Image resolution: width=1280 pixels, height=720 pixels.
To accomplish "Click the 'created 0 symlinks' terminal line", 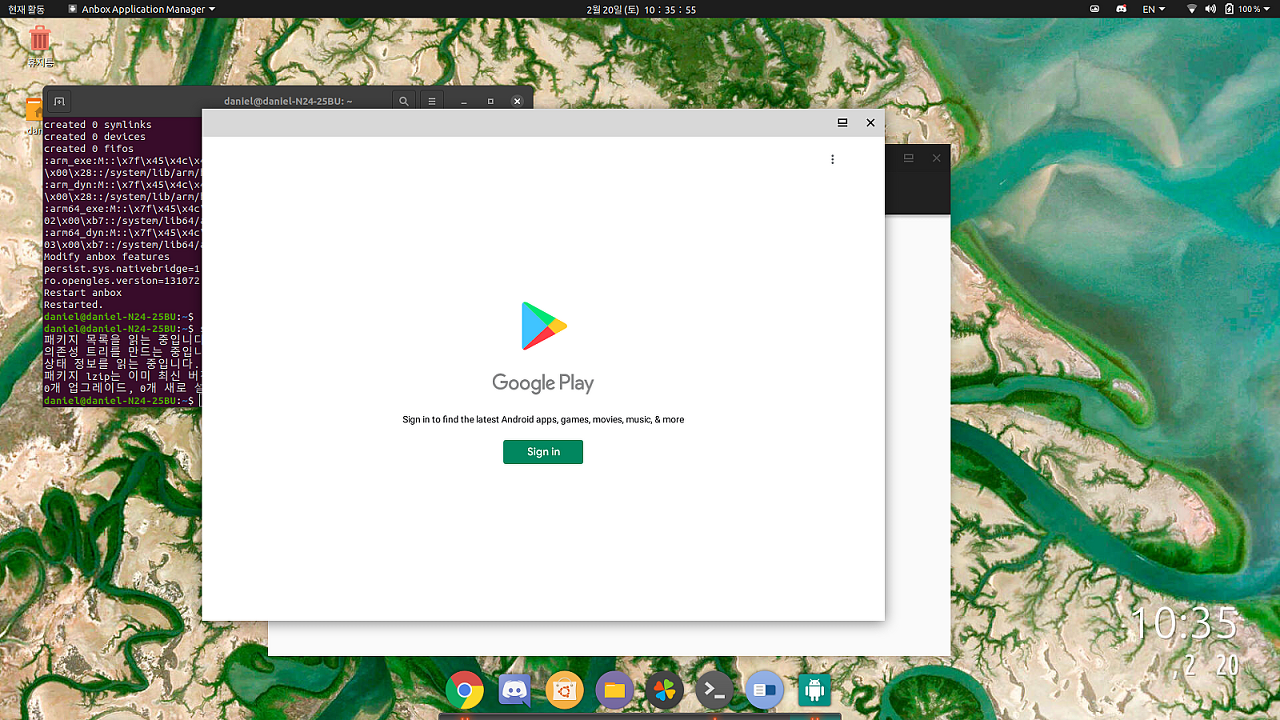I will point(98,125).
